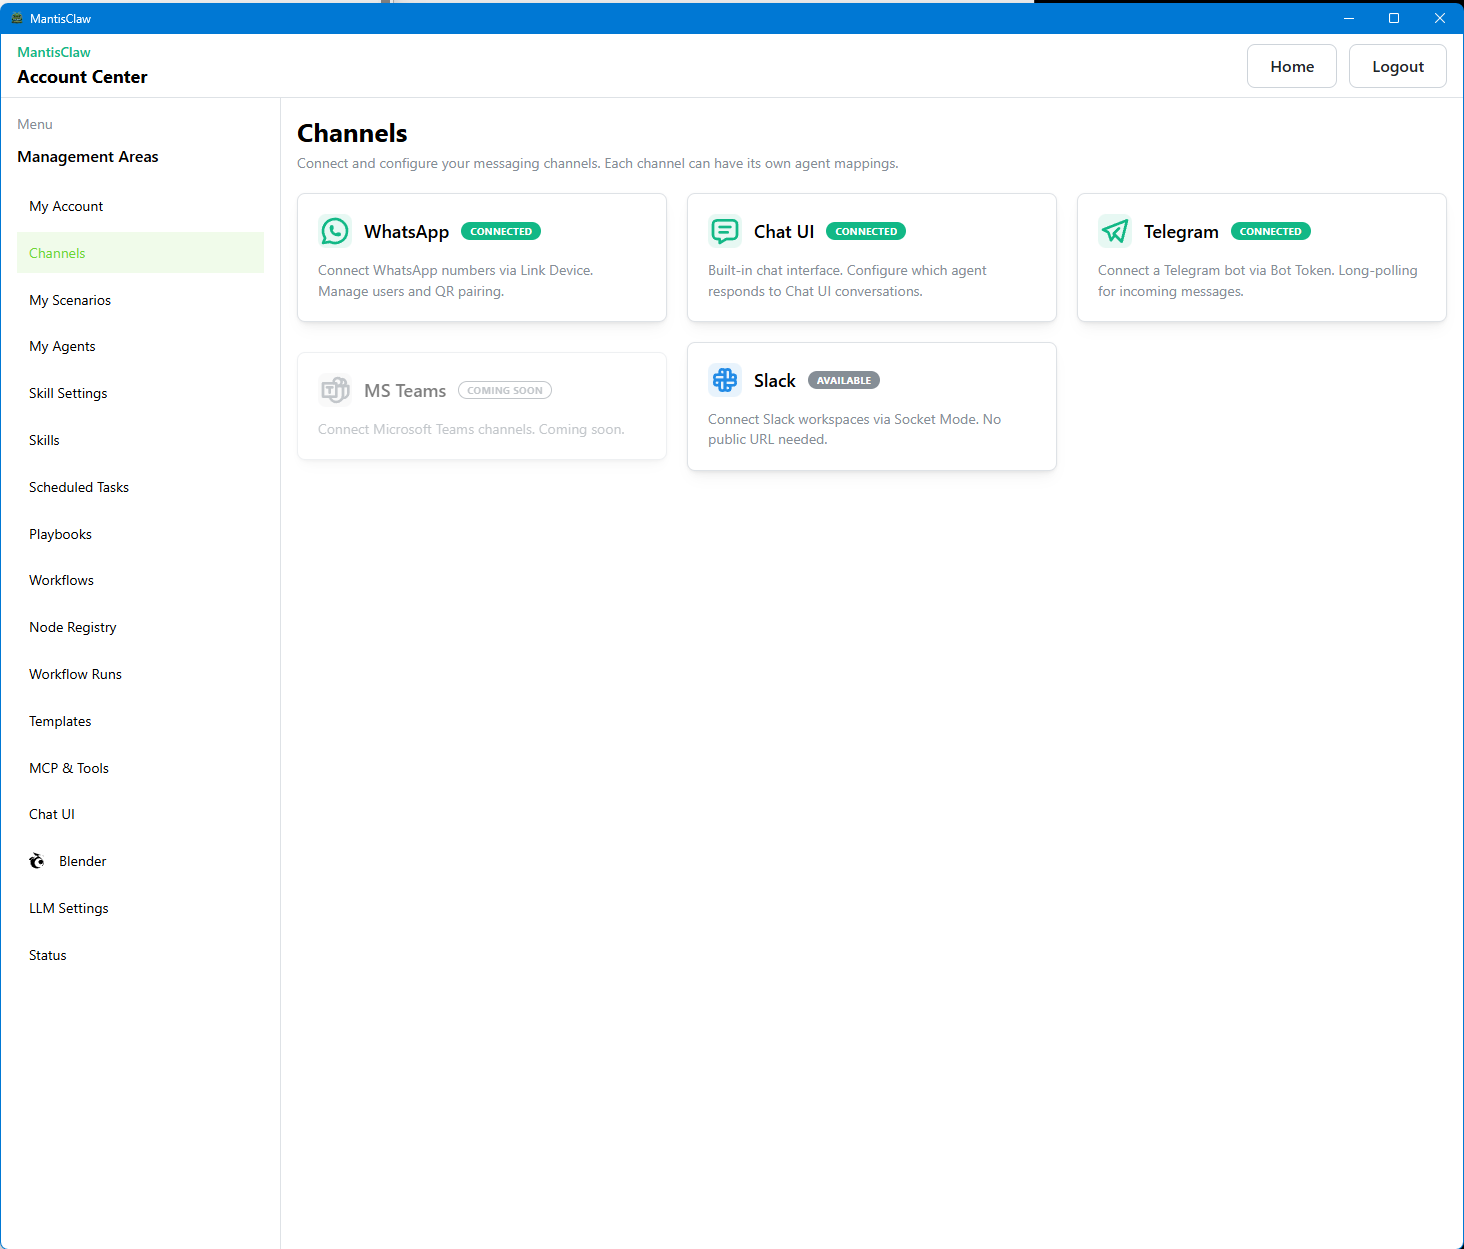
Task: Go to Workflows in sidebar
Action: click(140, 580)
